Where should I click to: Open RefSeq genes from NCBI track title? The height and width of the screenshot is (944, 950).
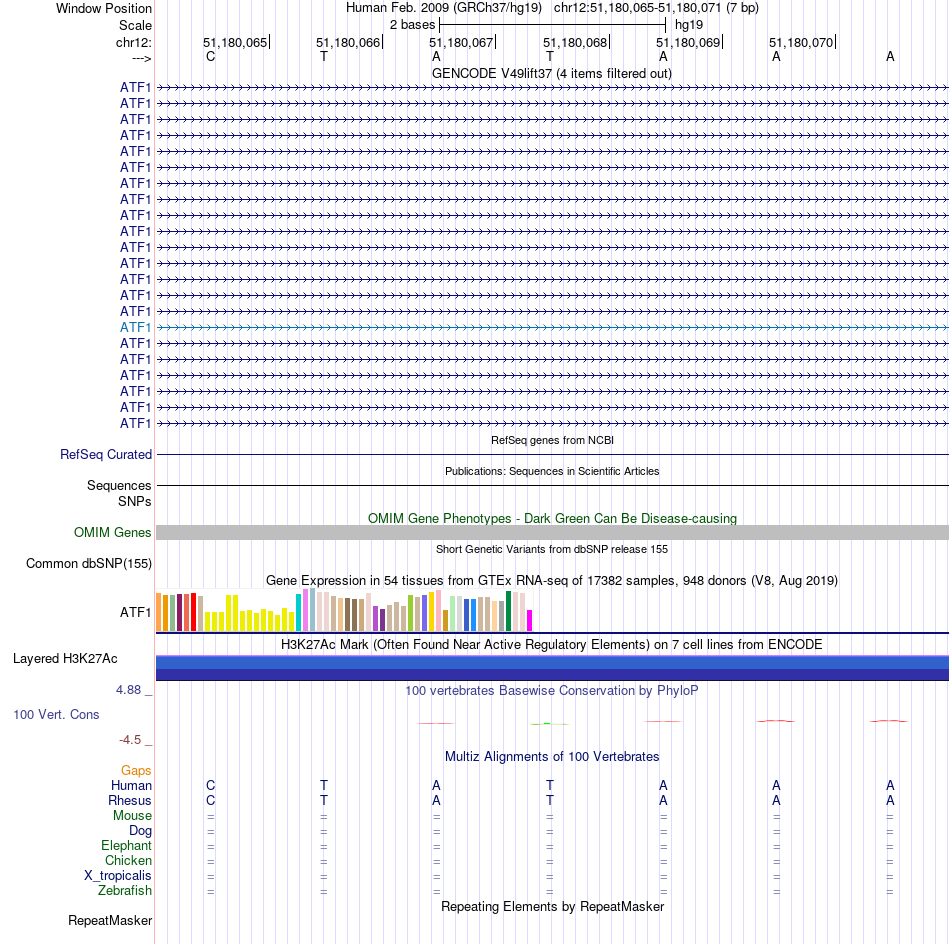552,440
